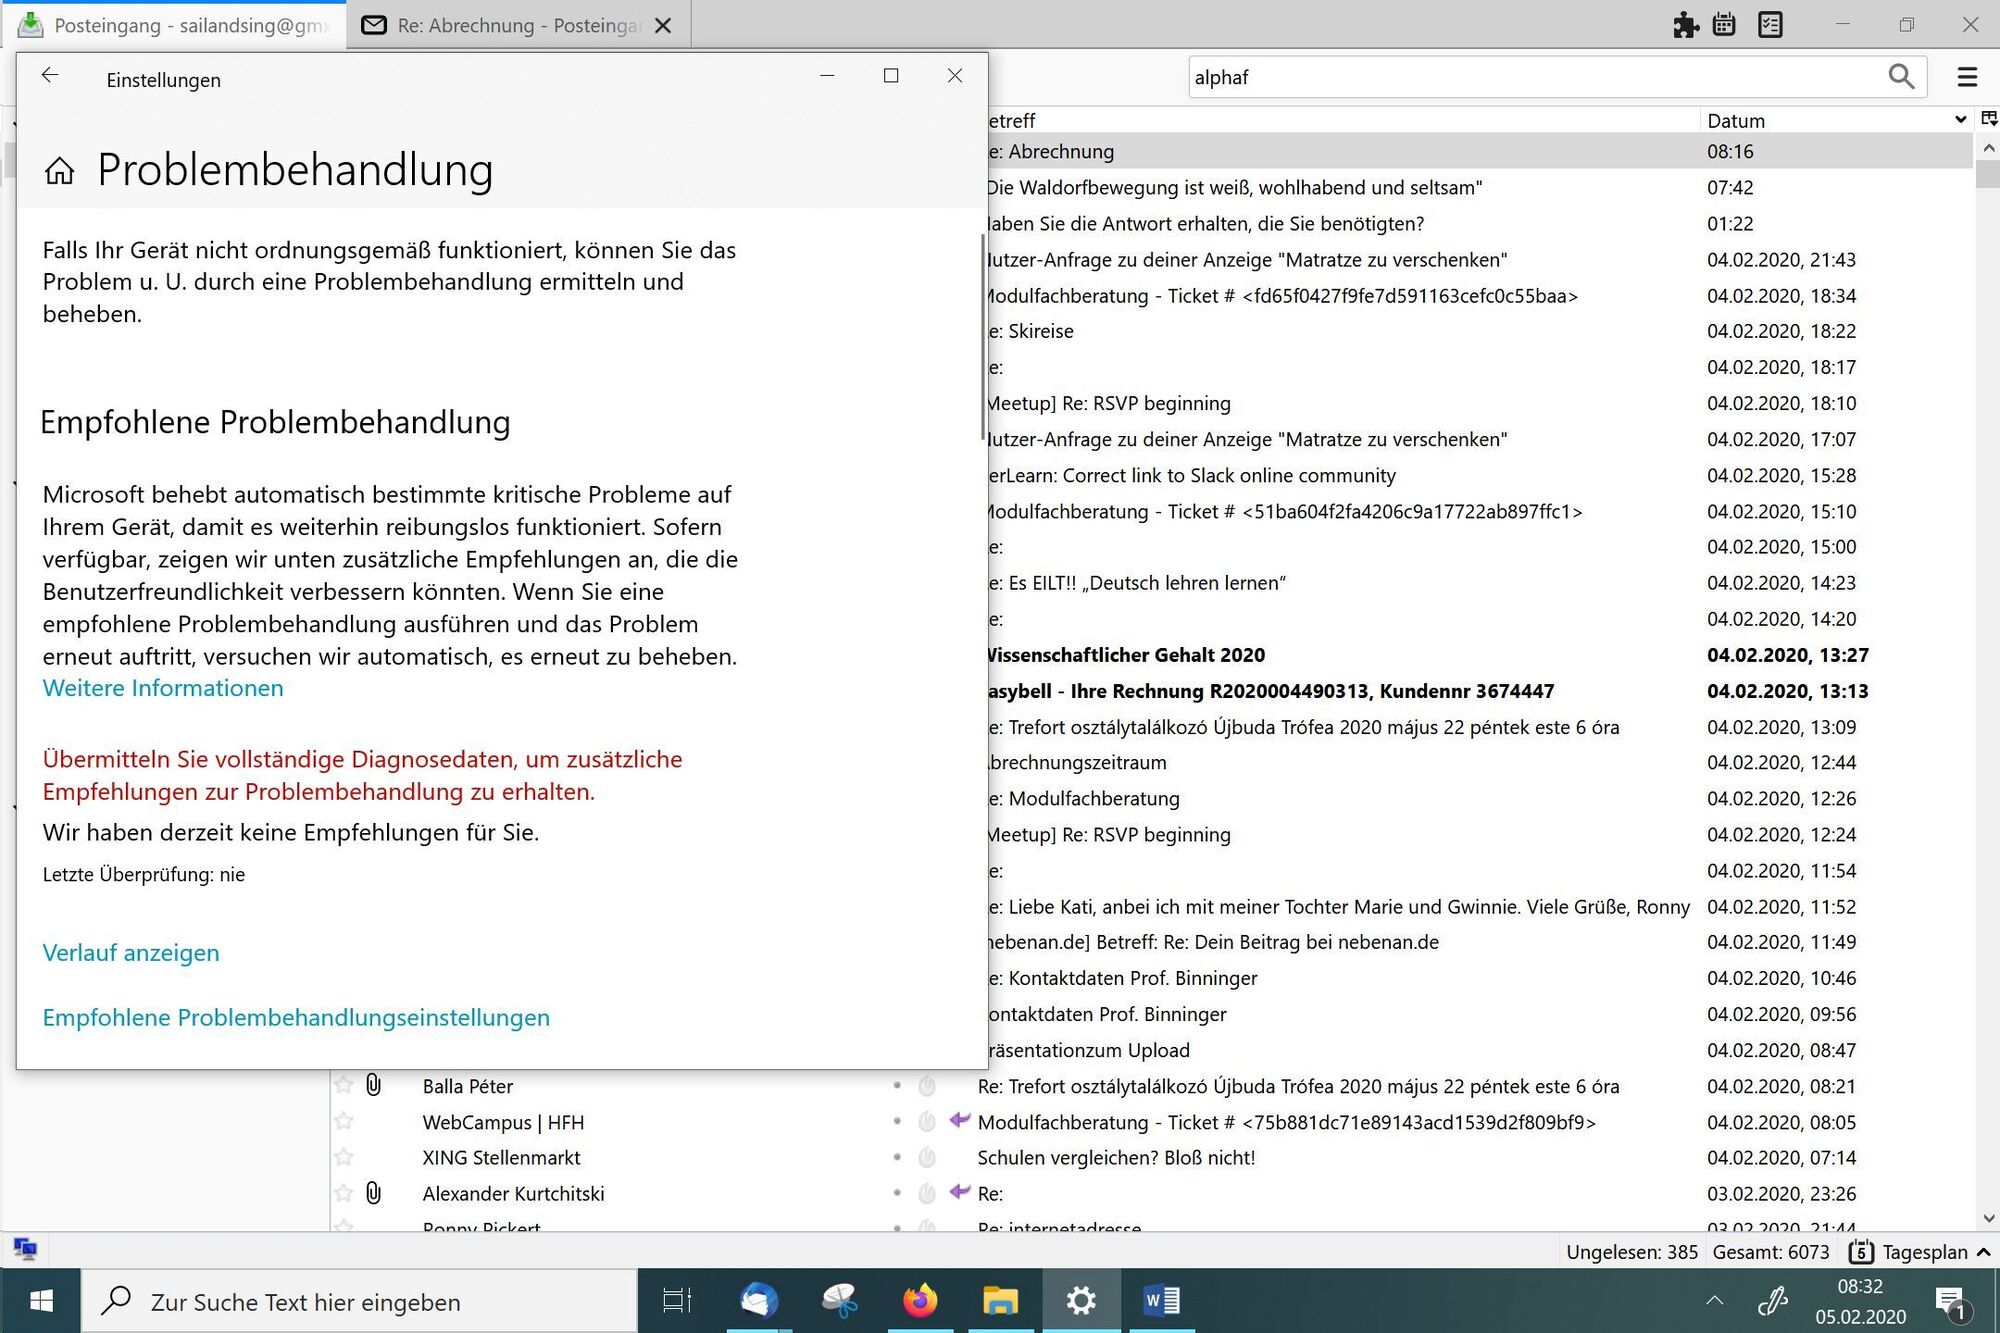Click the Windows taskbar search box
This screenshot has width=2000, height=1333.
[358, 1301]
